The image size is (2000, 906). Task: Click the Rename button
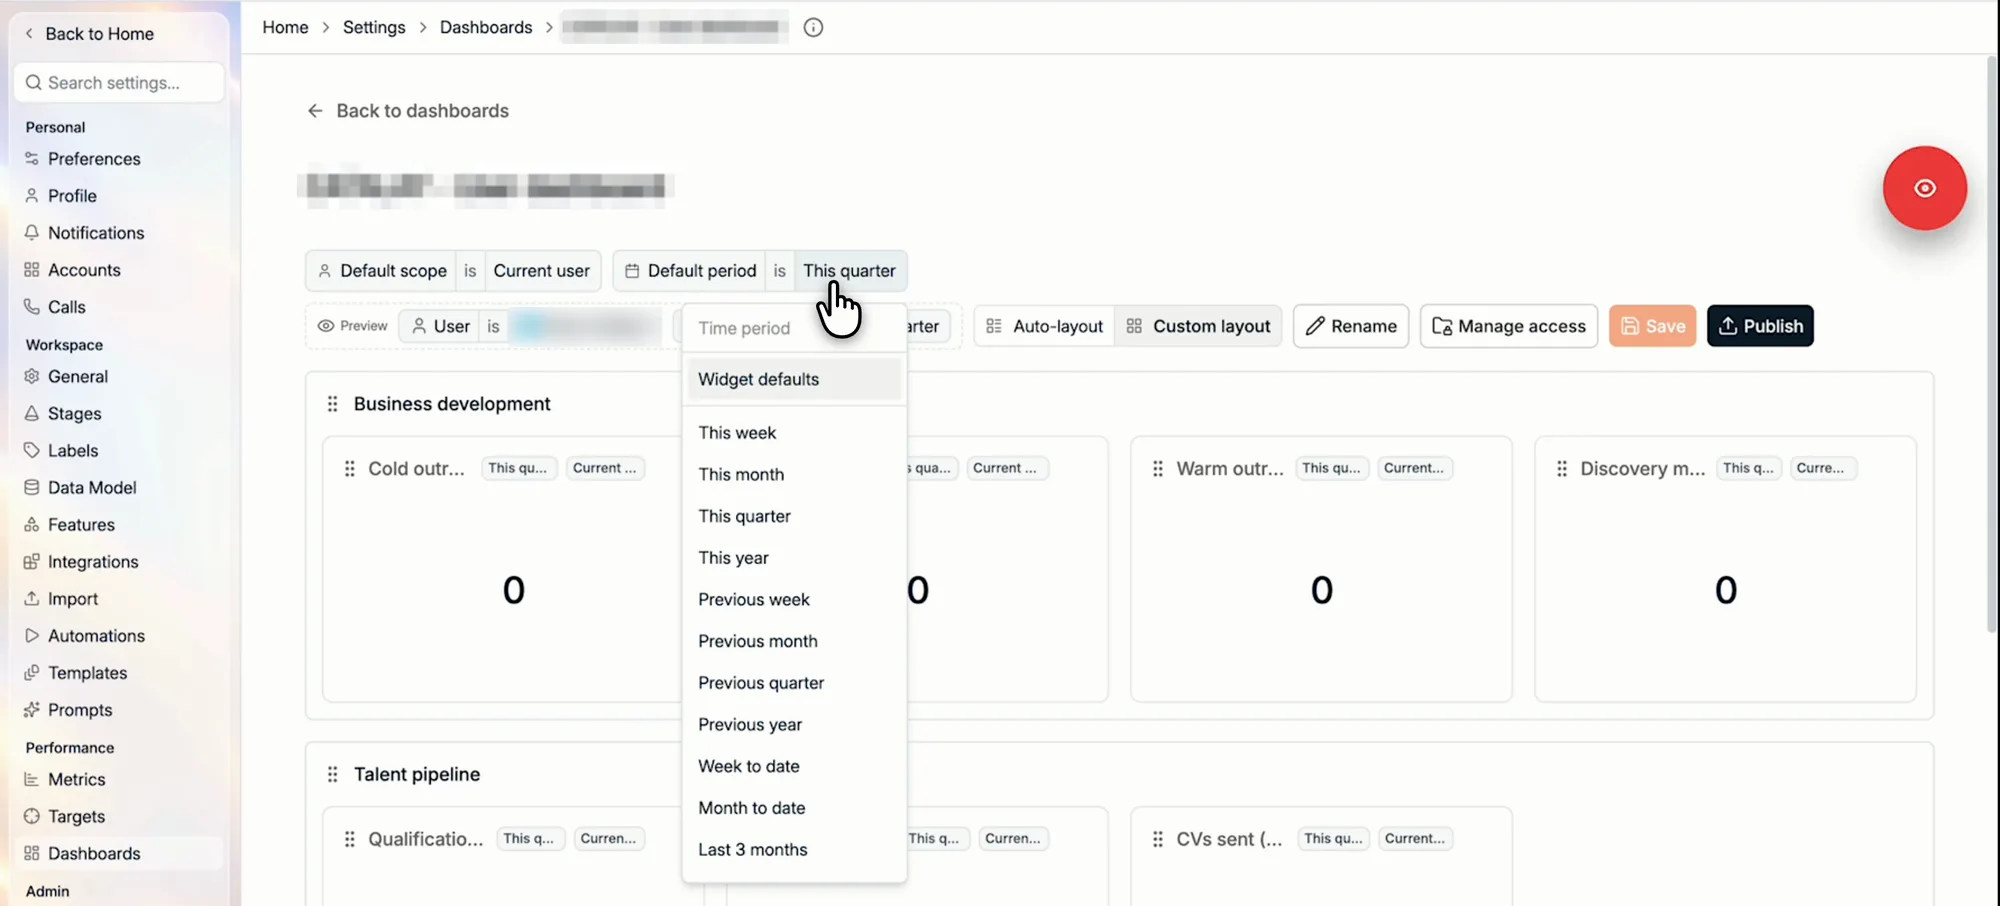pyautogui.click(x=1351, y=326)
